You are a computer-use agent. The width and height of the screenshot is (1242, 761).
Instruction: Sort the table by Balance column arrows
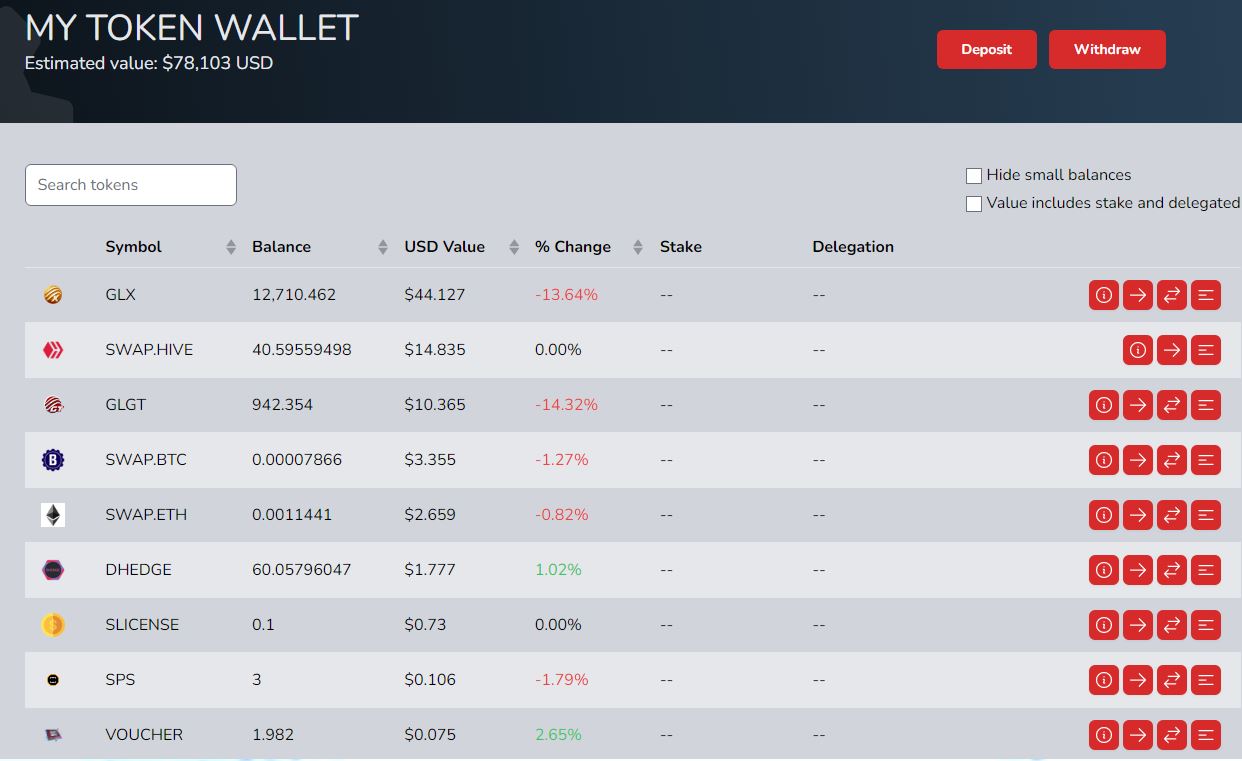pos(383,247)
